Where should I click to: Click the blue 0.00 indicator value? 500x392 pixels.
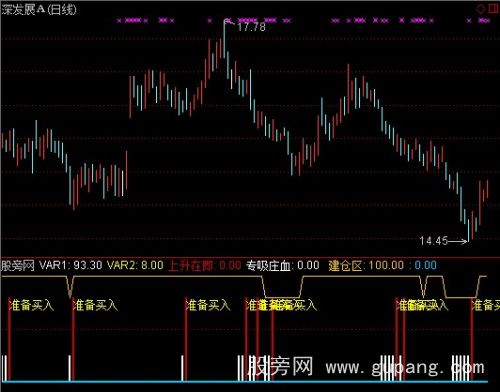(x=426, y=265)
